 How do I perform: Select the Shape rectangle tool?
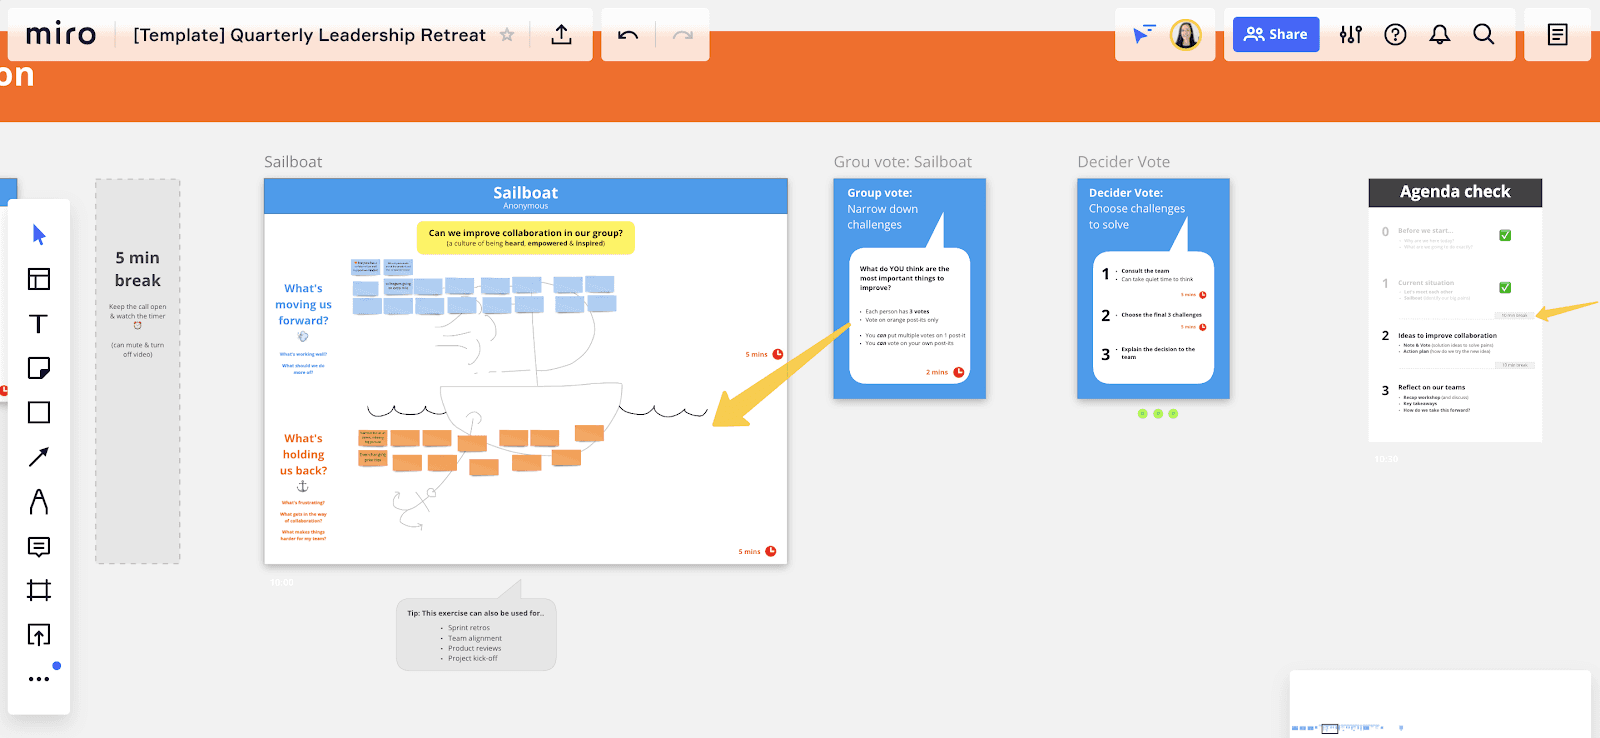[x=39, y=412]
